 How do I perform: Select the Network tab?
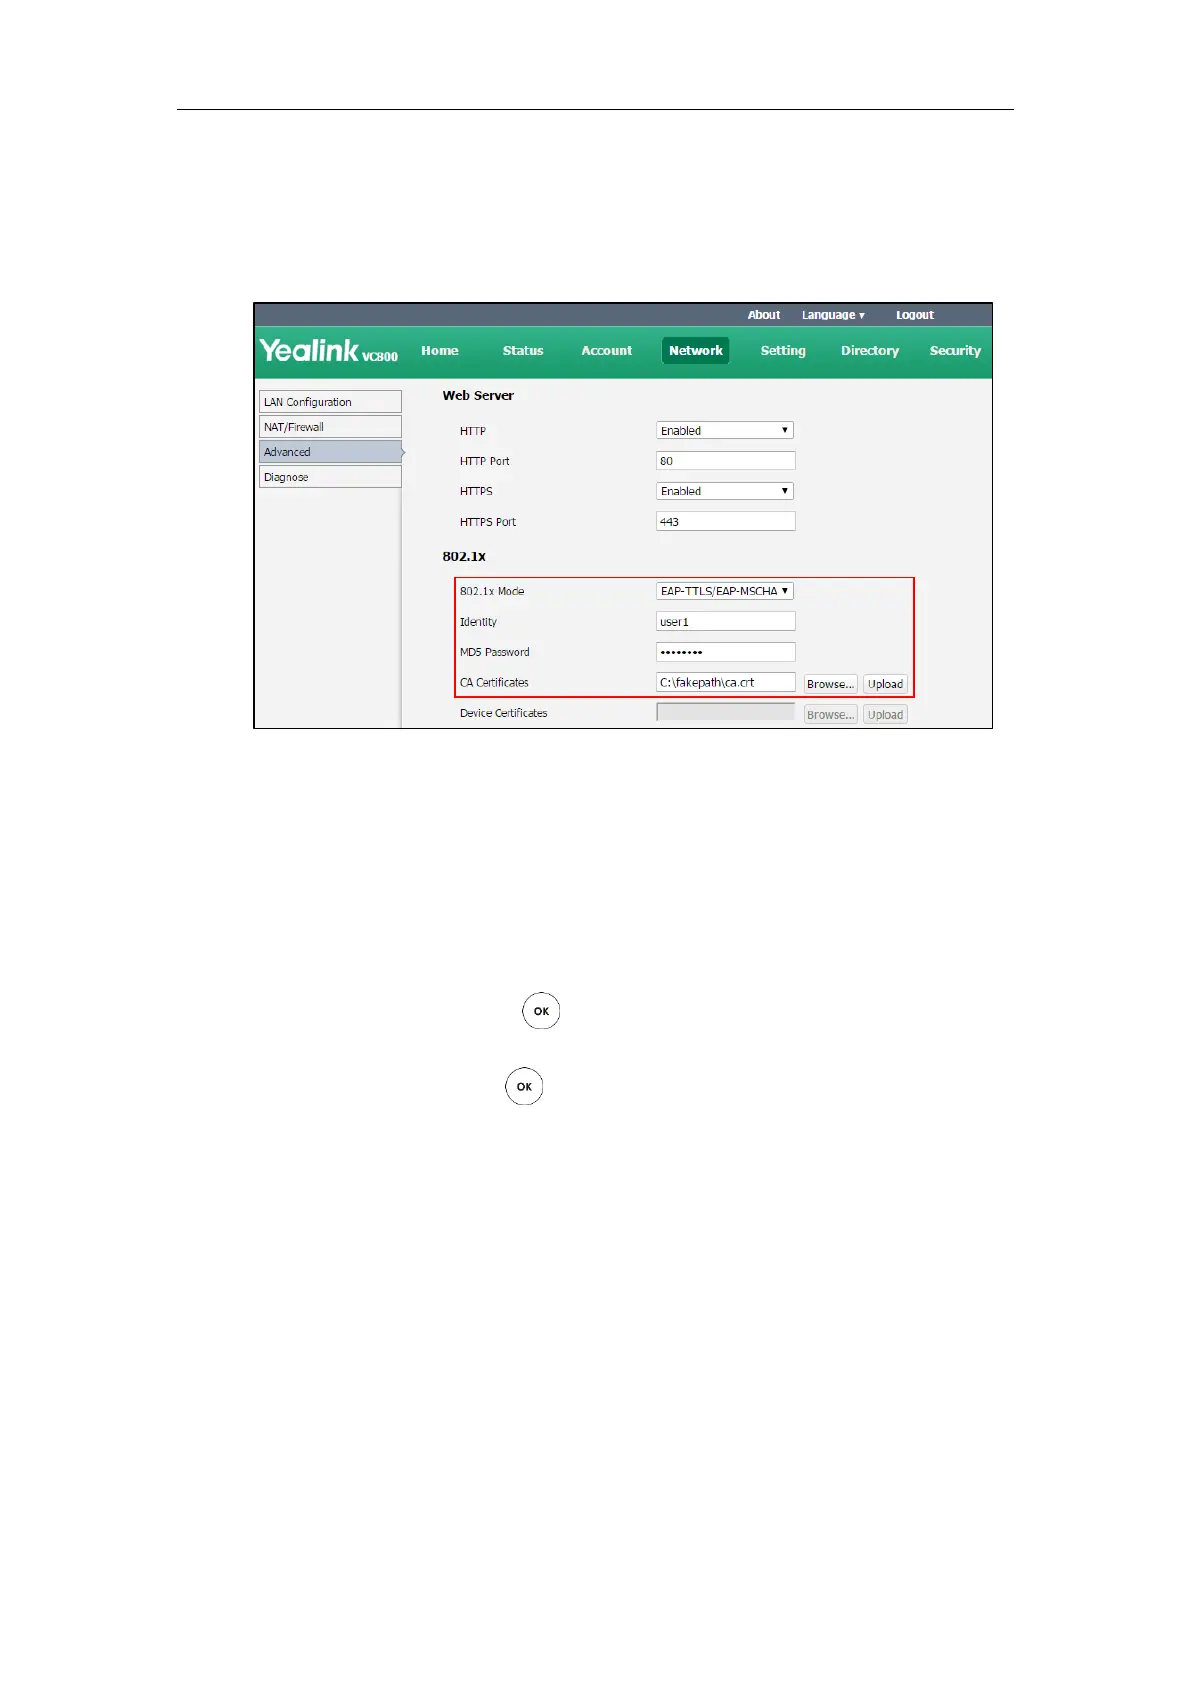(696, 351)
